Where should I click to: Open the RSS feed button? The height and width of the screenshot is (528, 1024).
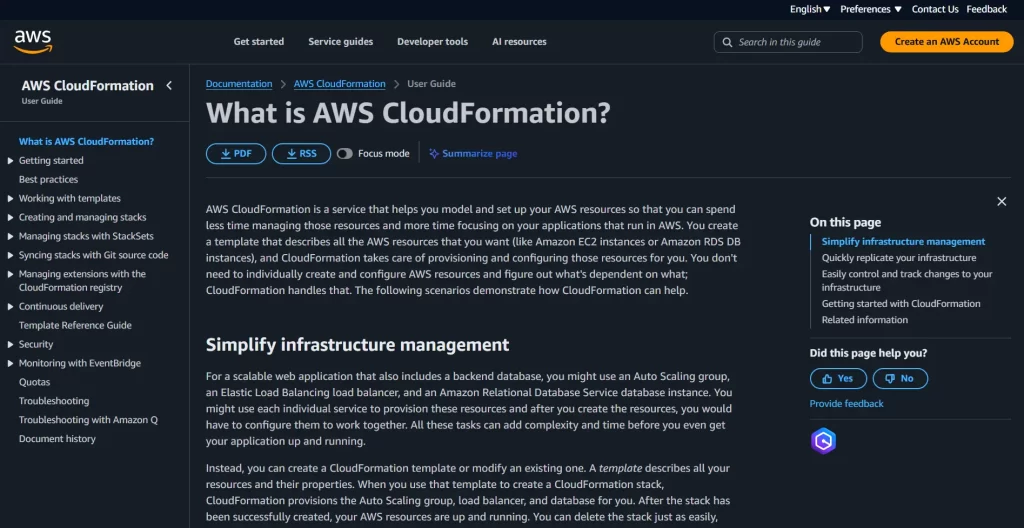301,154
